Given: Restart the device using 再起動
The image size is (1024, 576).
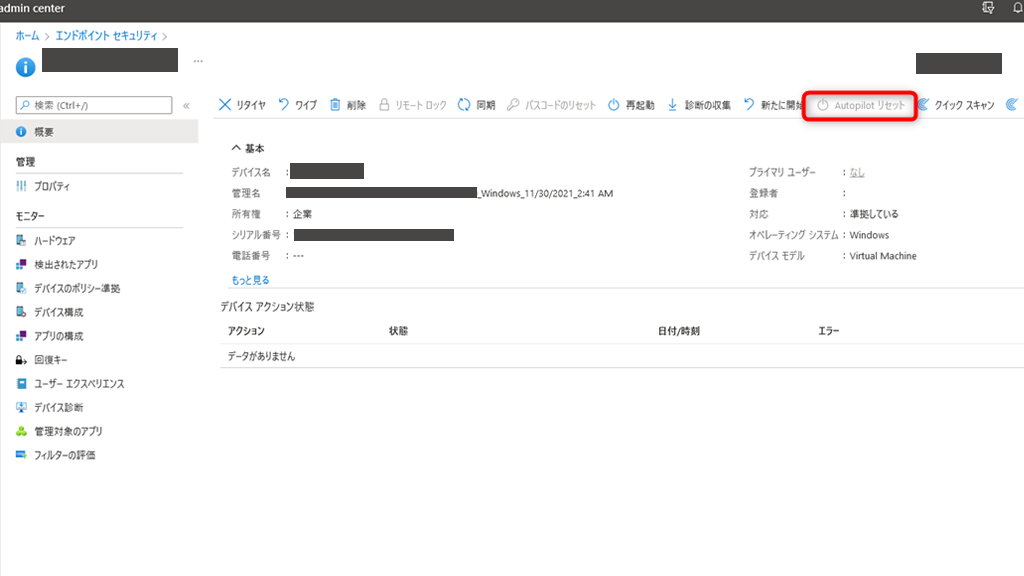Looking at the screenshot, I should 633,103.
